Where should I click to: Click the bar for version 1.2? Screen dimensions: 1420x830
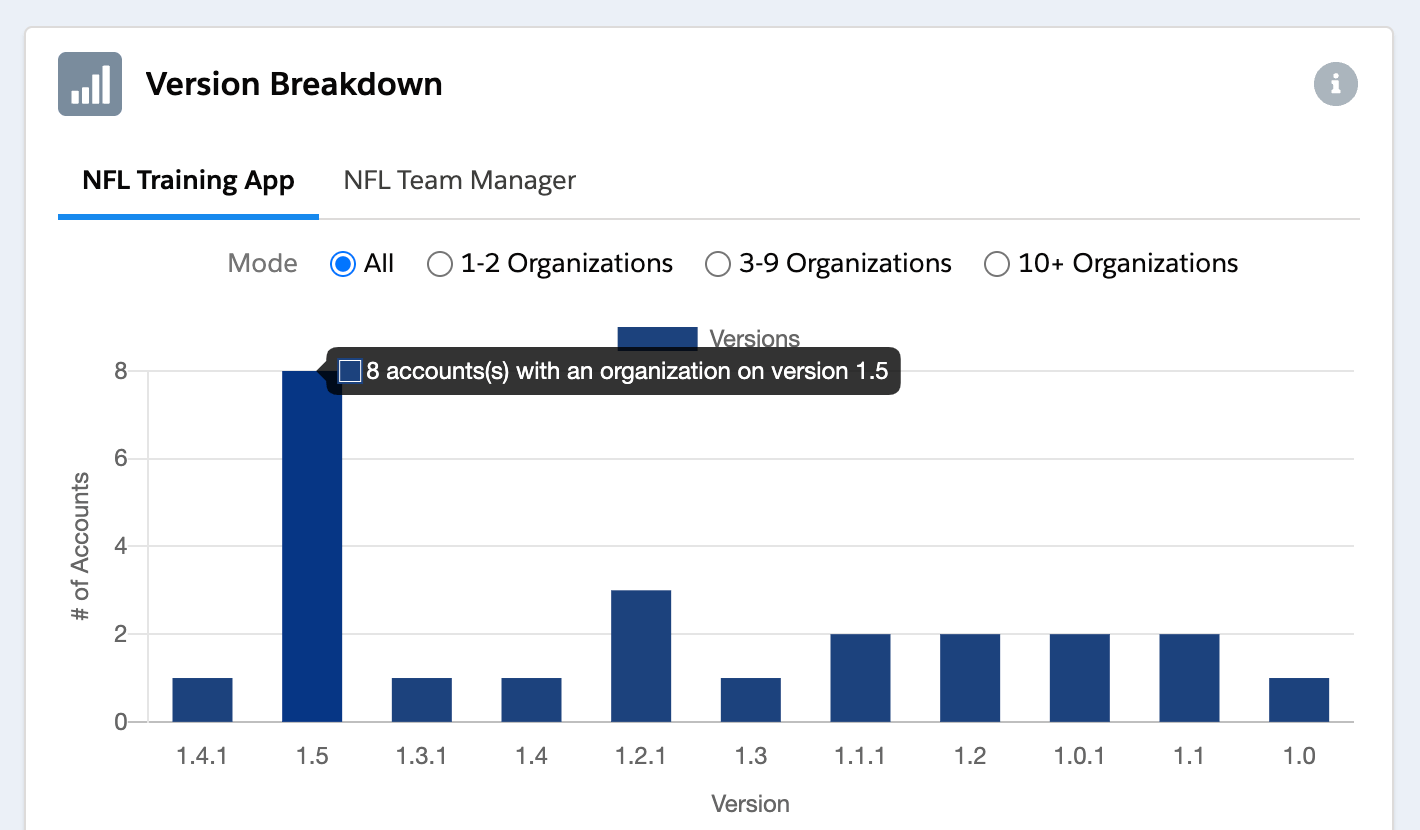click(x=970, y=678)
